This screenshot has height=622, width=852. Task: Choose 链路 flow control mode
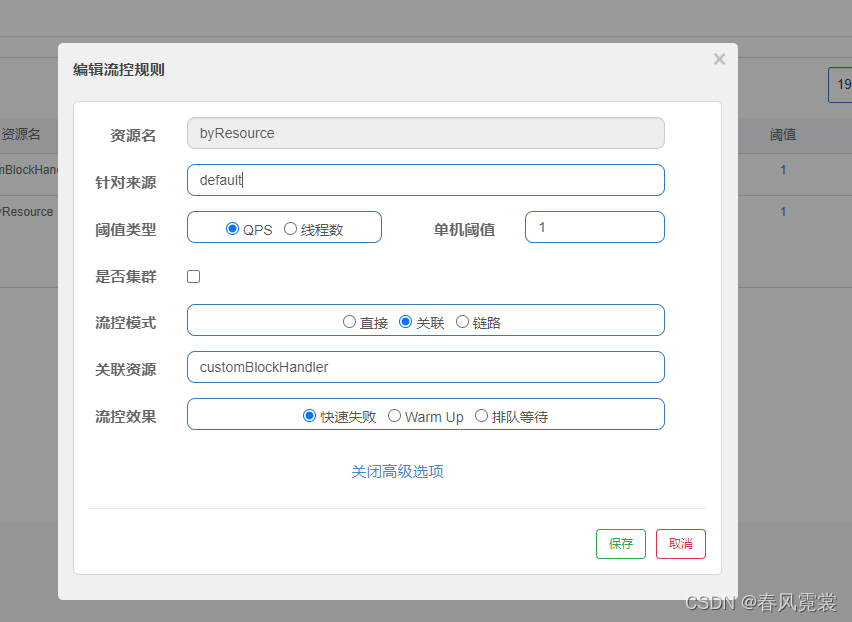pos(462,322)
